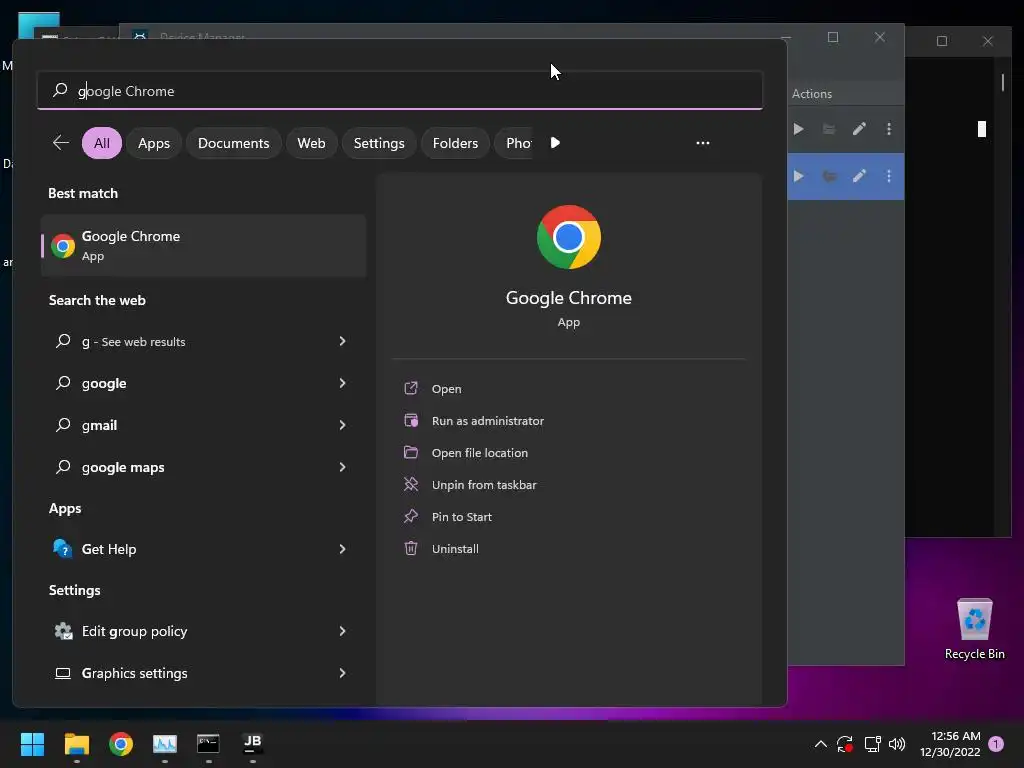This screenshot has height=768, width=1024.
Task: Click play icon in first Actions row
Action: click(x=798, y=129)
